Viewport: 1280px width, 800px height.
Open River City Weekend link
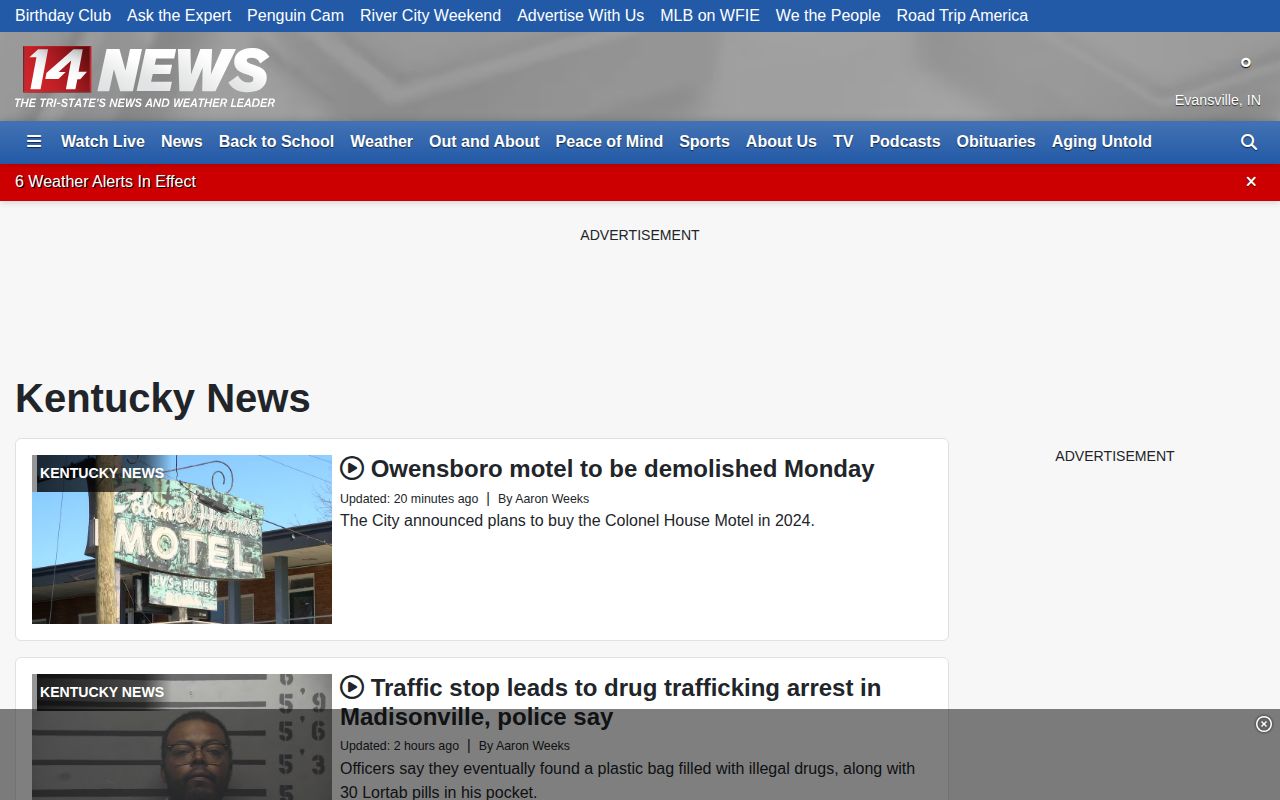pos(430,16)
